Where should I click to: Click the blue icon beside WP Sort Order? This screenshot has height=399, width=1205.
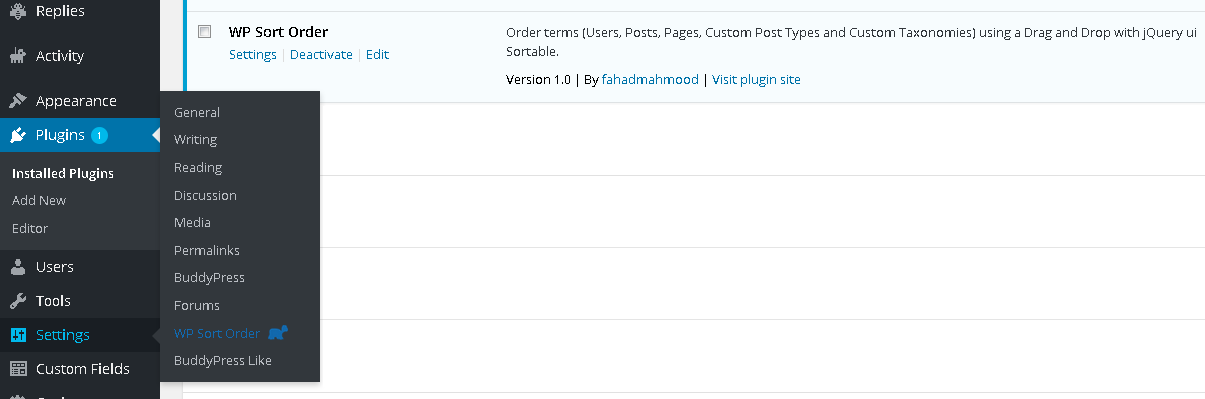click(x=278, y=333)
